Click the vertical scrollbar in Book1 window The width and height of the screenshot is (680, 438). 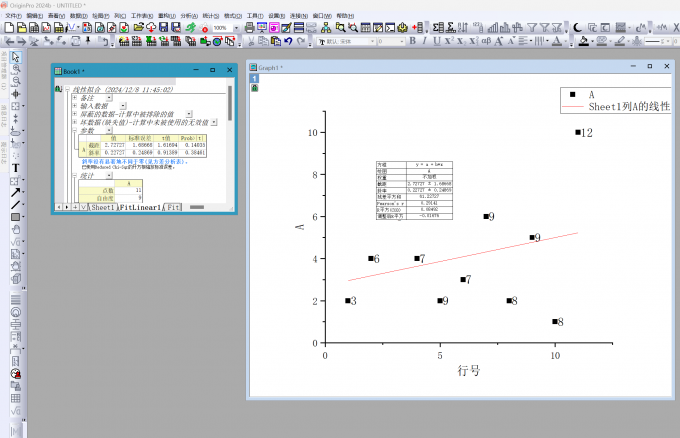tap(230, 103)
